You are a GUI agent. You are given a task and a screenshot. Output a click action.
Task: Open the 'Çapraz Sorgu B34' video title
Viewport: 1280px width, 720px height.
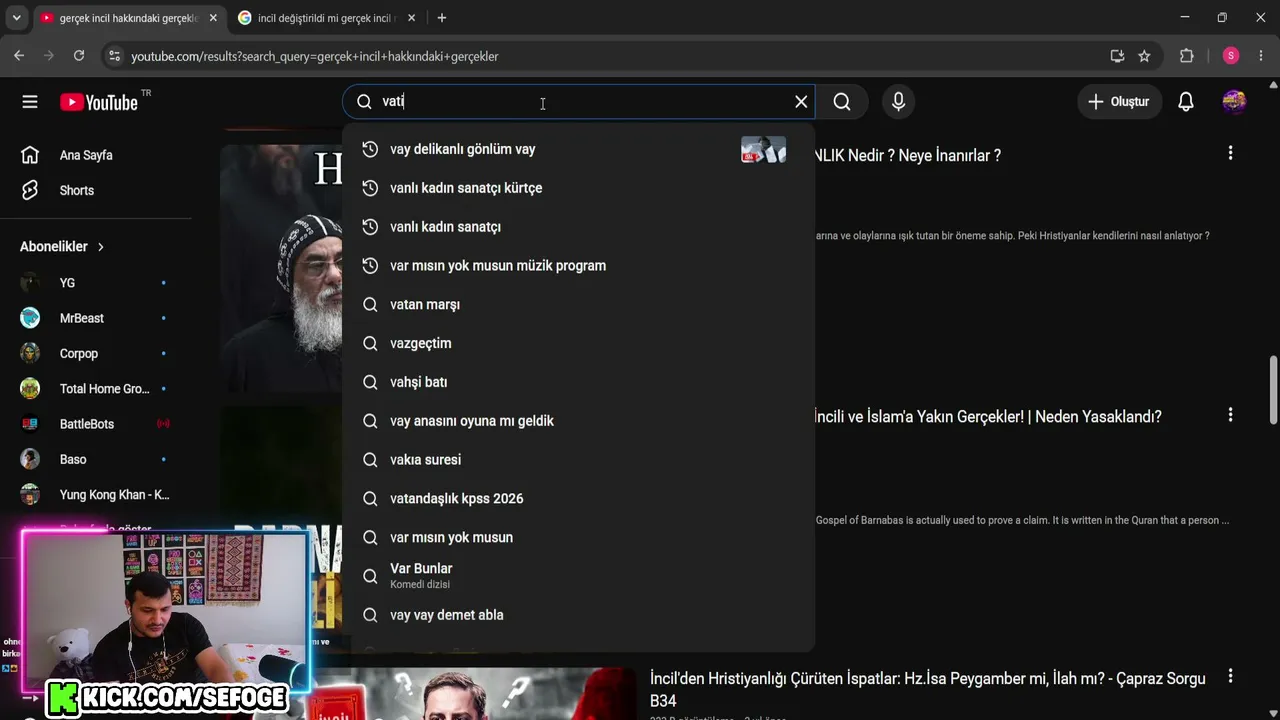tap(927, 689)
